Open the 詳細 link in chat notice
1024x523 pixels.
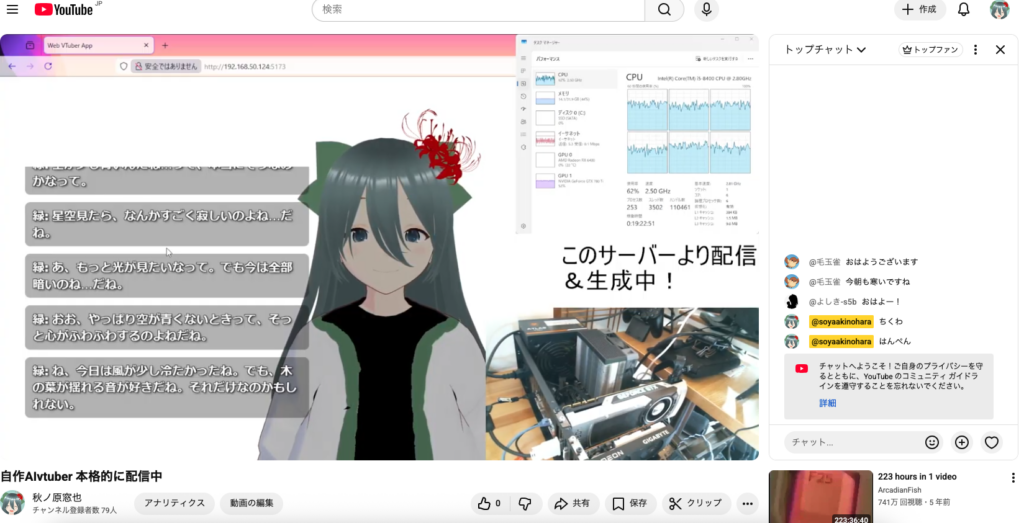[x=828, y=403]
